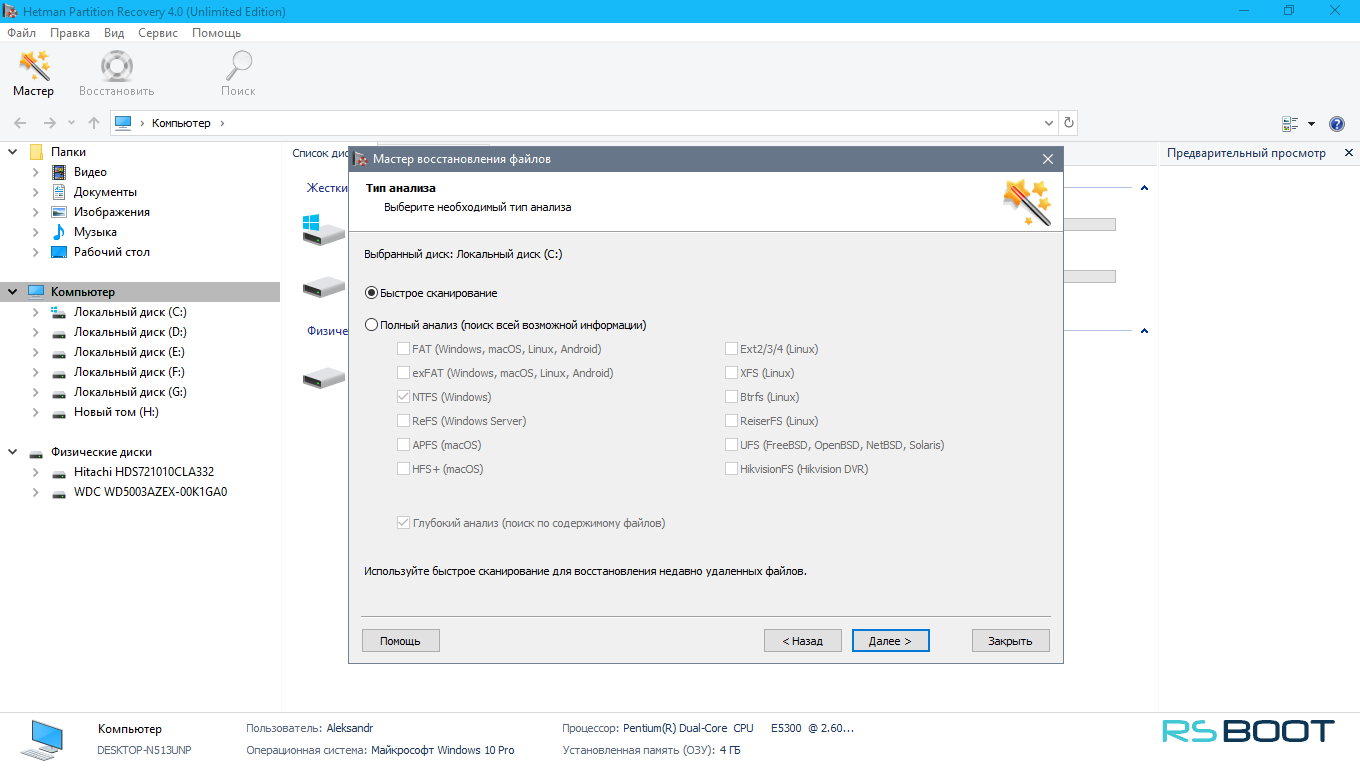Go up one level arrow
This screenshot has width=1360, height=768.
point(94,123)
